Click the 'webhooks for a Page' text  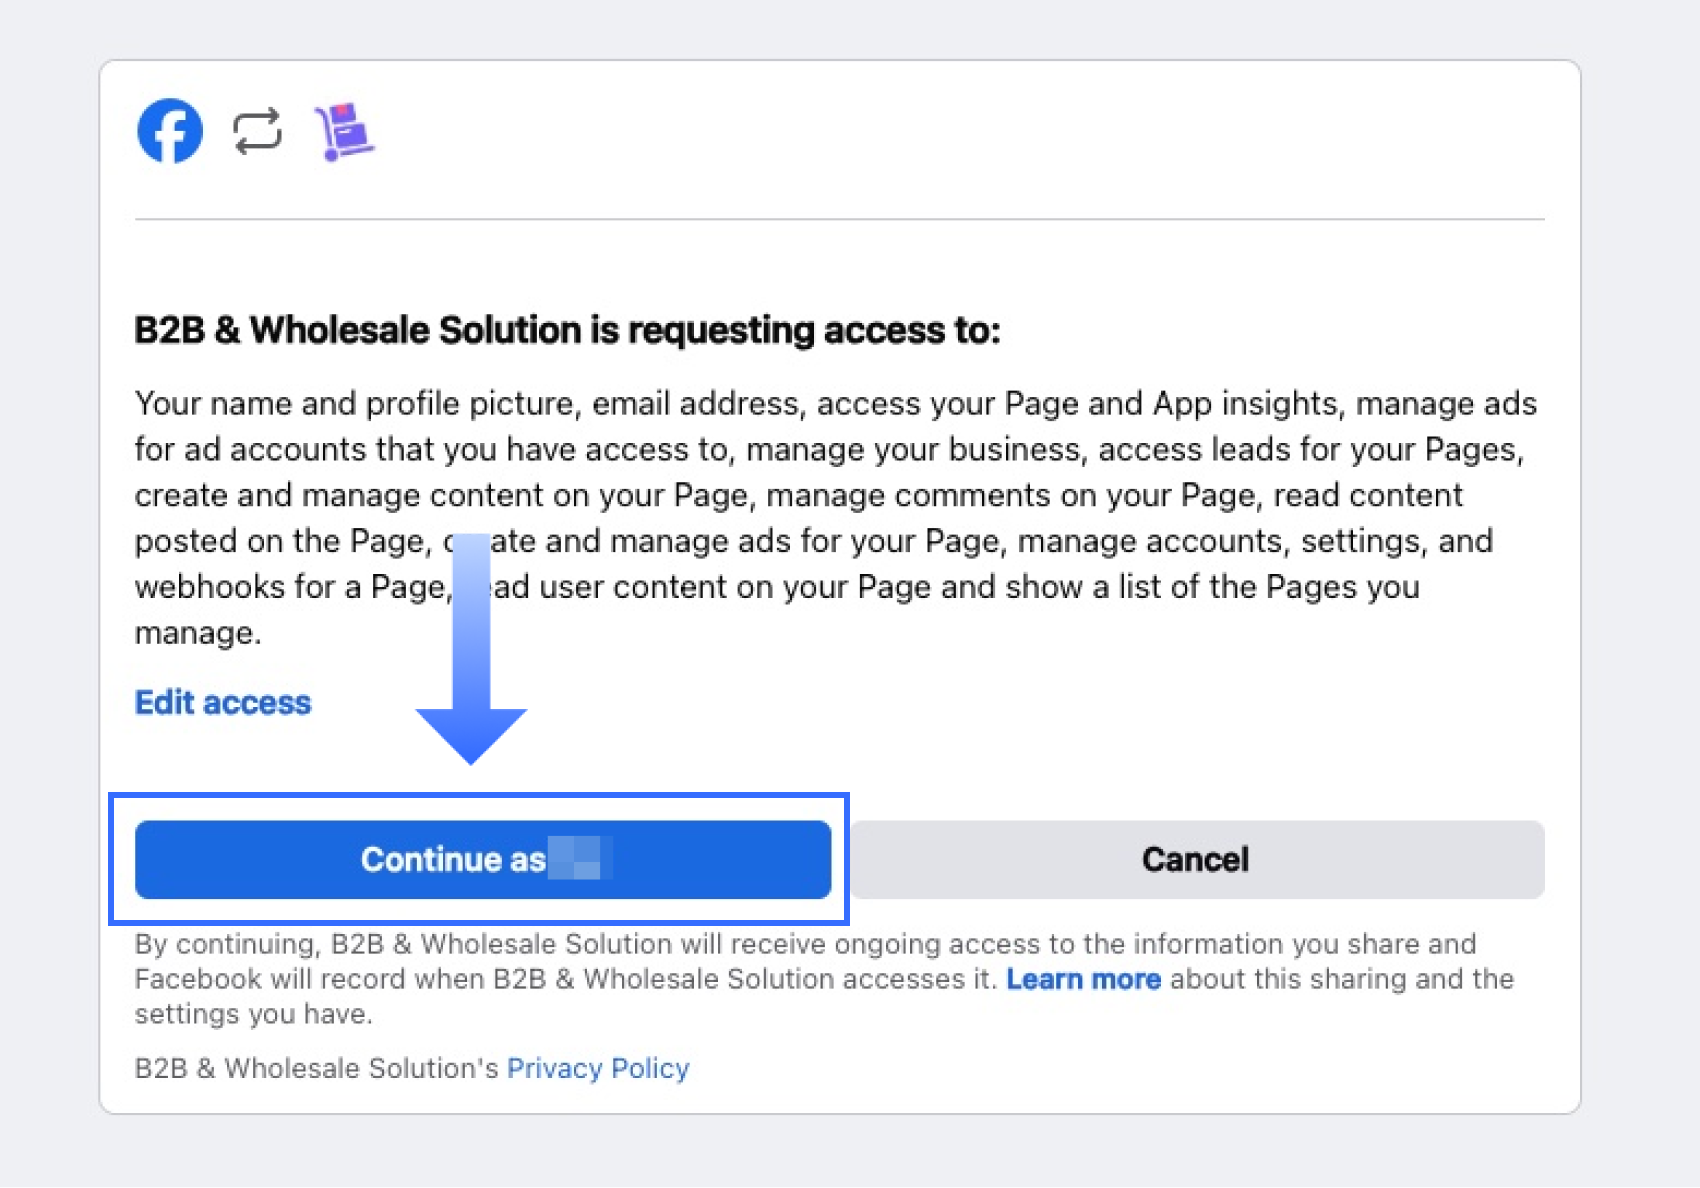pyautogui.click(x=290, y=587)
